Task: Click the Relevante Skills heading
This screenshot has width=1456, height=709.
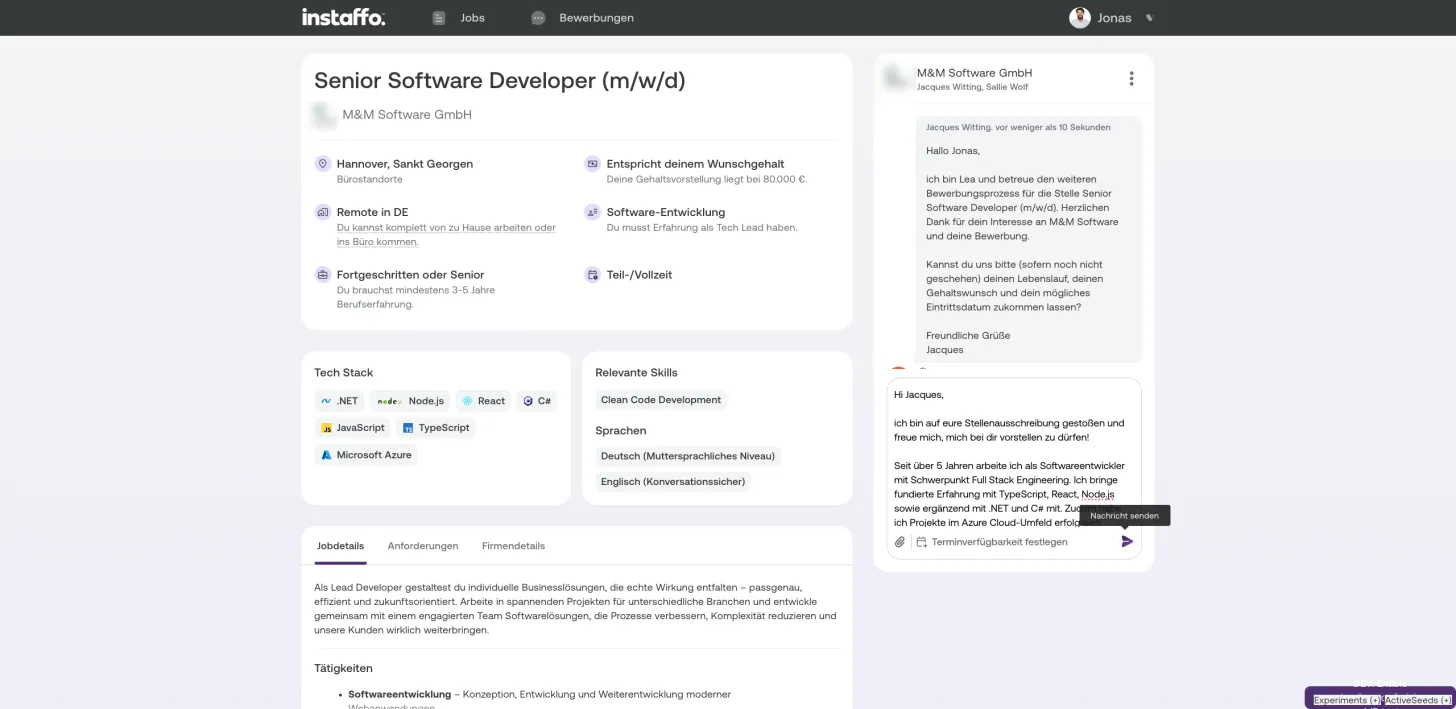Action: (x=636, y=373)
